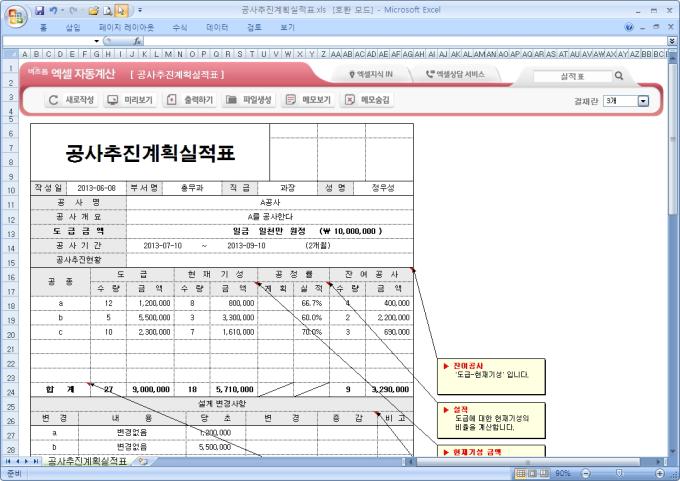Open the 결재란 dropdown showing 3개
The image size is (680, 481).
click(643, 100)
